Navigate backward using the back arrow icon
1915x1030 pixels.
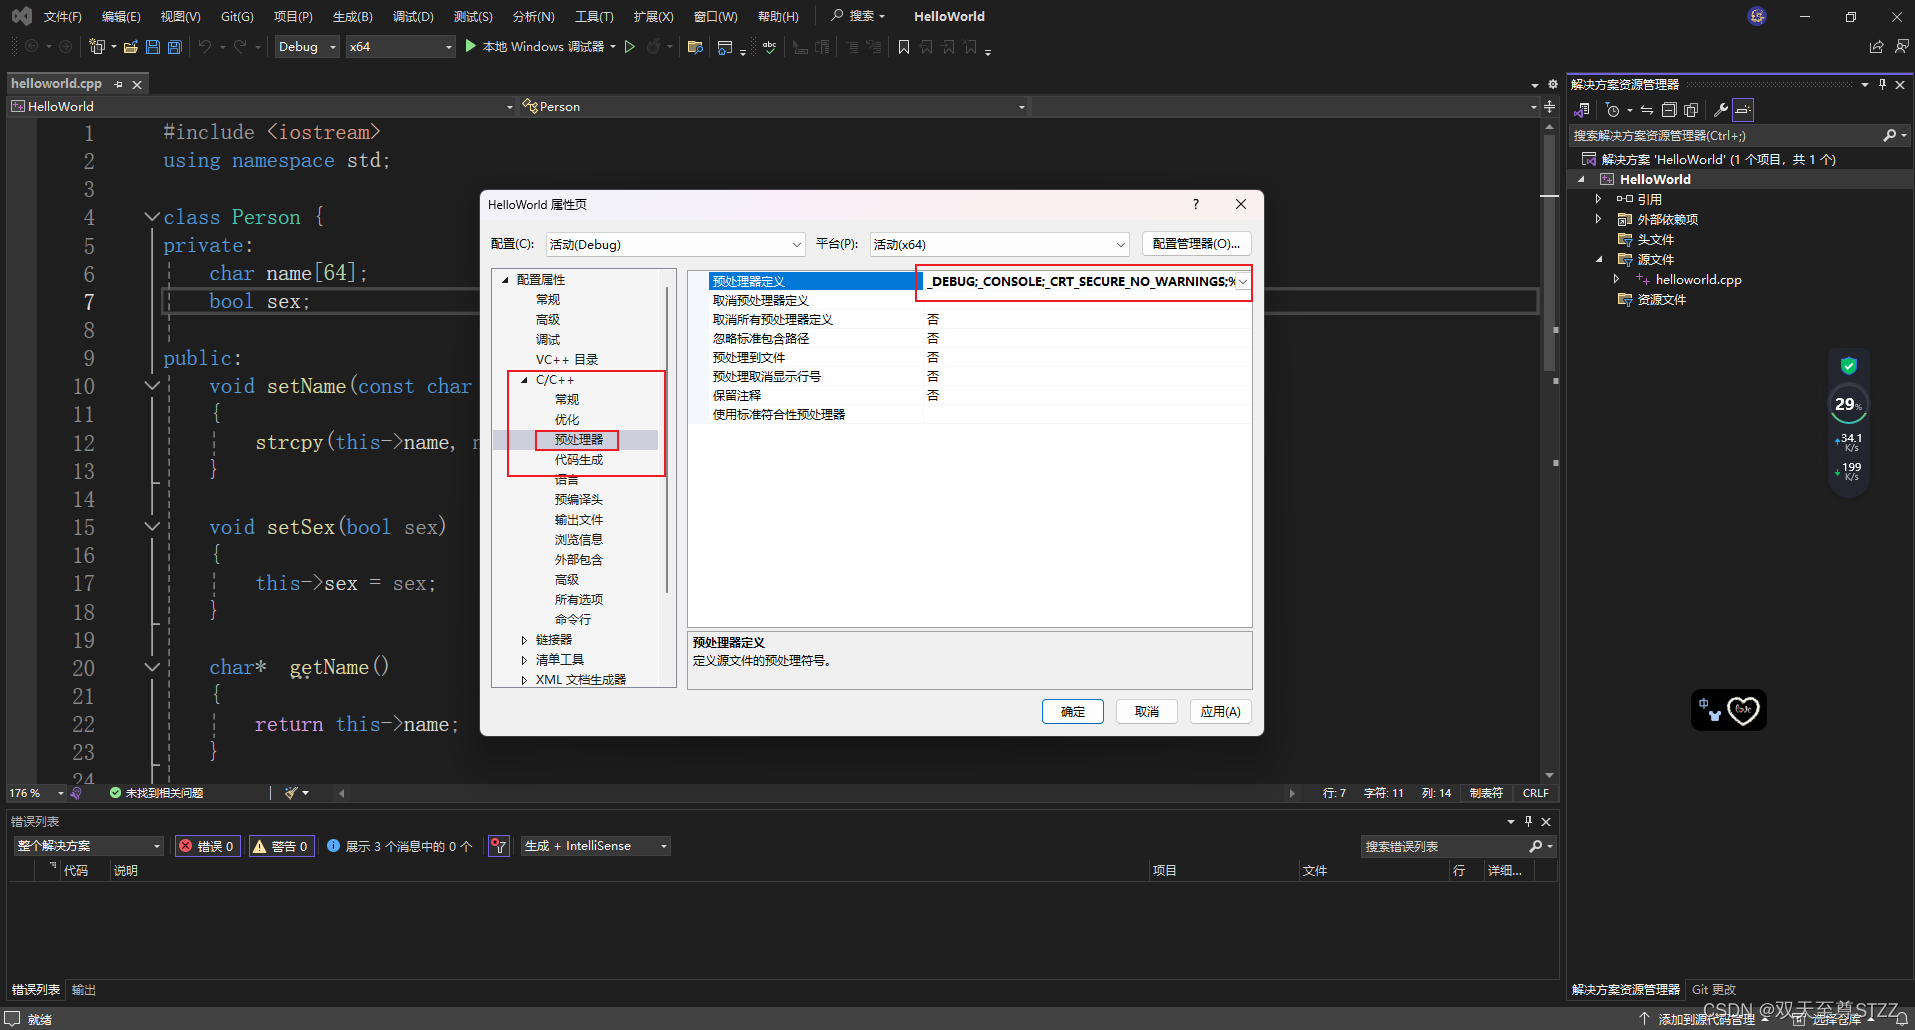(x=29, y=46)
